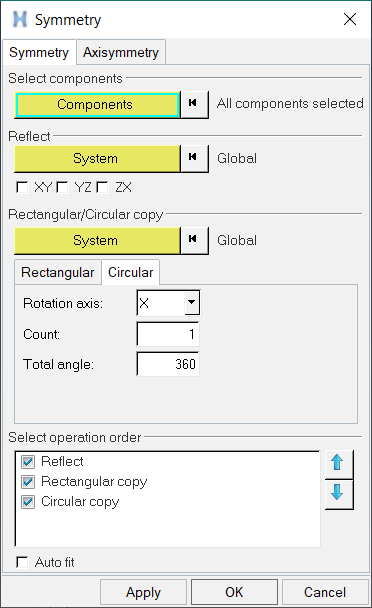The width and height of the screenshot is (372, 608).
Task: Click the HyperMesh logo icon in the title bar
Action: coord(20,19)
